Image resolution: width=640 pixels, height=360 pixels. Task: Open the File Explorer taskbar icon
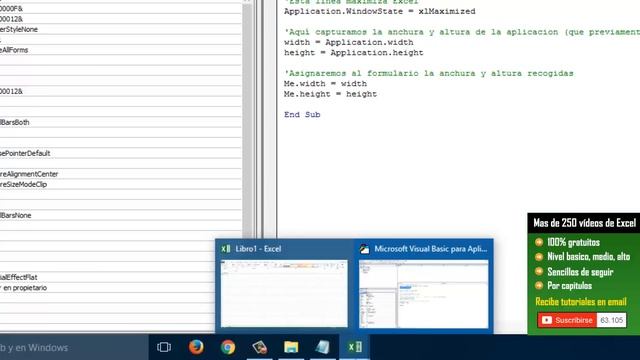[291, 347]
